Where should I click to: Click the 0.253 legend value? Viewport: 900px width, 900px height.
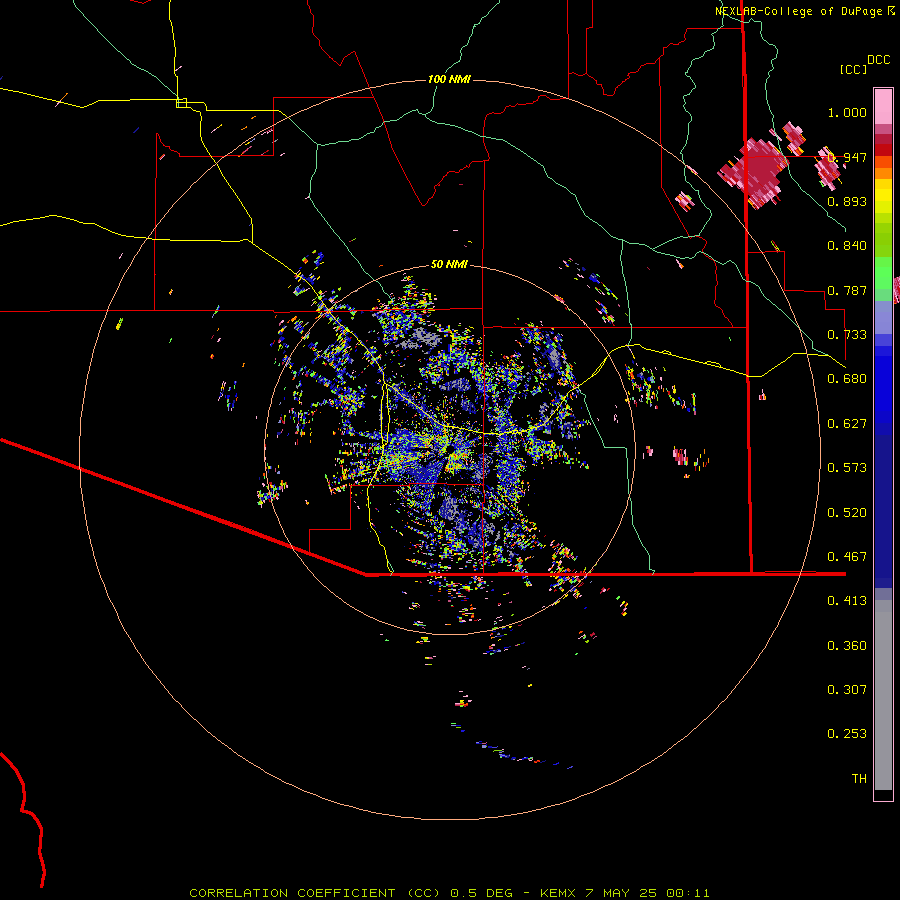[x=847, y=734]
